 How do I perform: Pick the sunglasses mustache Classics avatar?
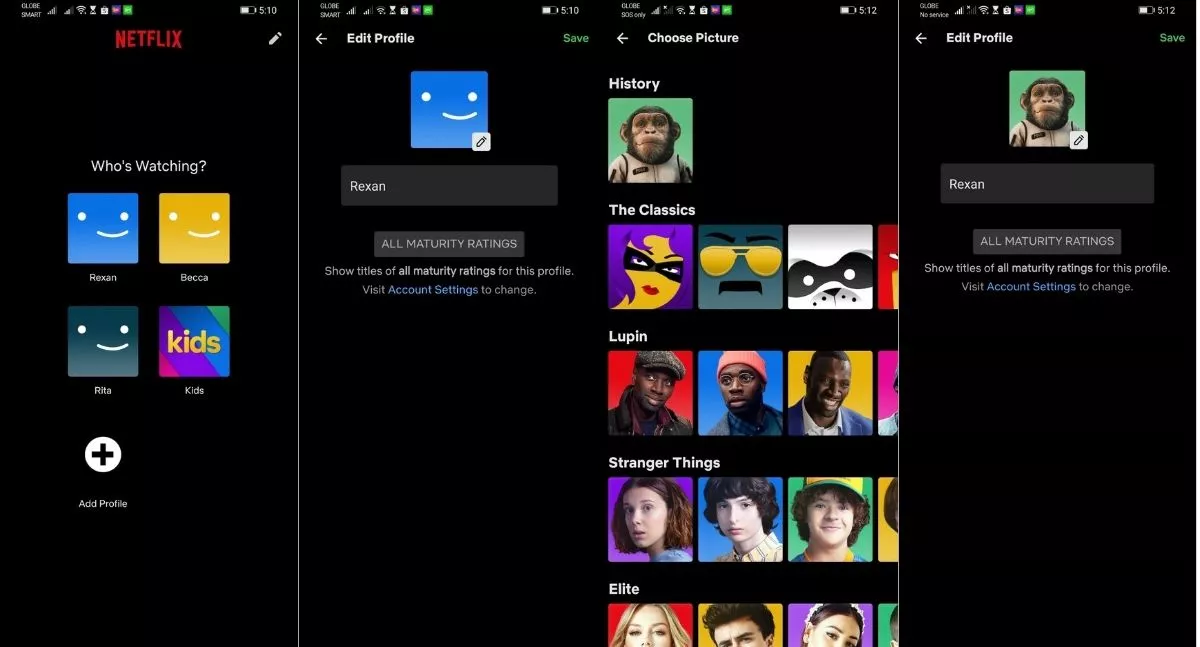coord(740,267)
